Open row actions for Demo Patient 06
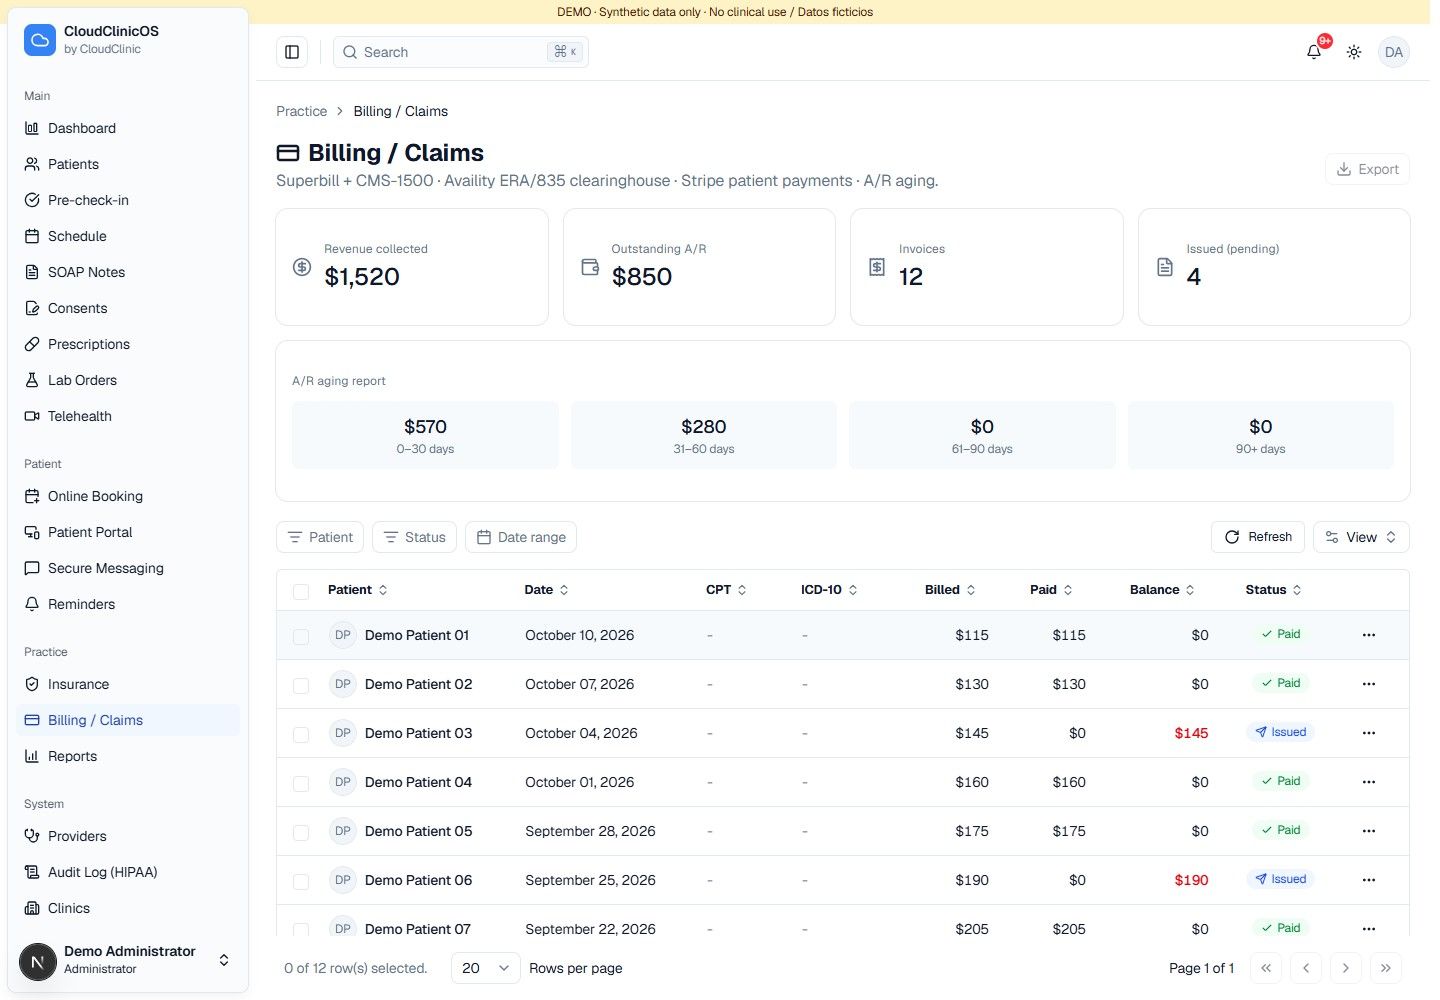This screenshot has width=1440, height=1000. pos(1369,880)
